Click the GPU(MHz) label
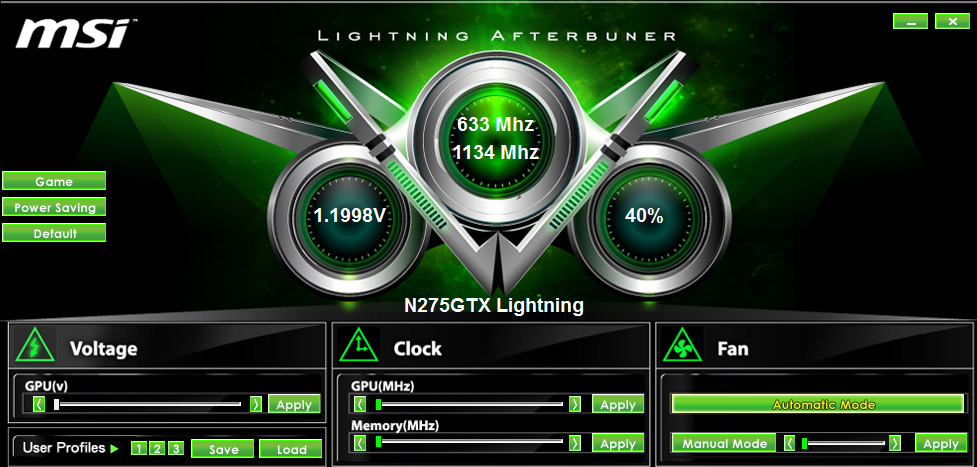This screenshot has width=977, height=467. tap(383, 386)
